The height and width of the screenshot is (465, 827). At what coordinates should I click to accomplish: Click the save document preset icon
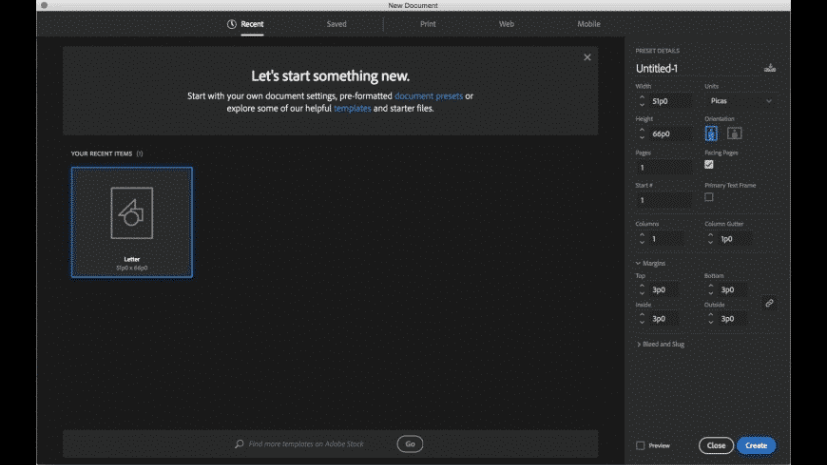pyautogui.click(x=769, y=68)
